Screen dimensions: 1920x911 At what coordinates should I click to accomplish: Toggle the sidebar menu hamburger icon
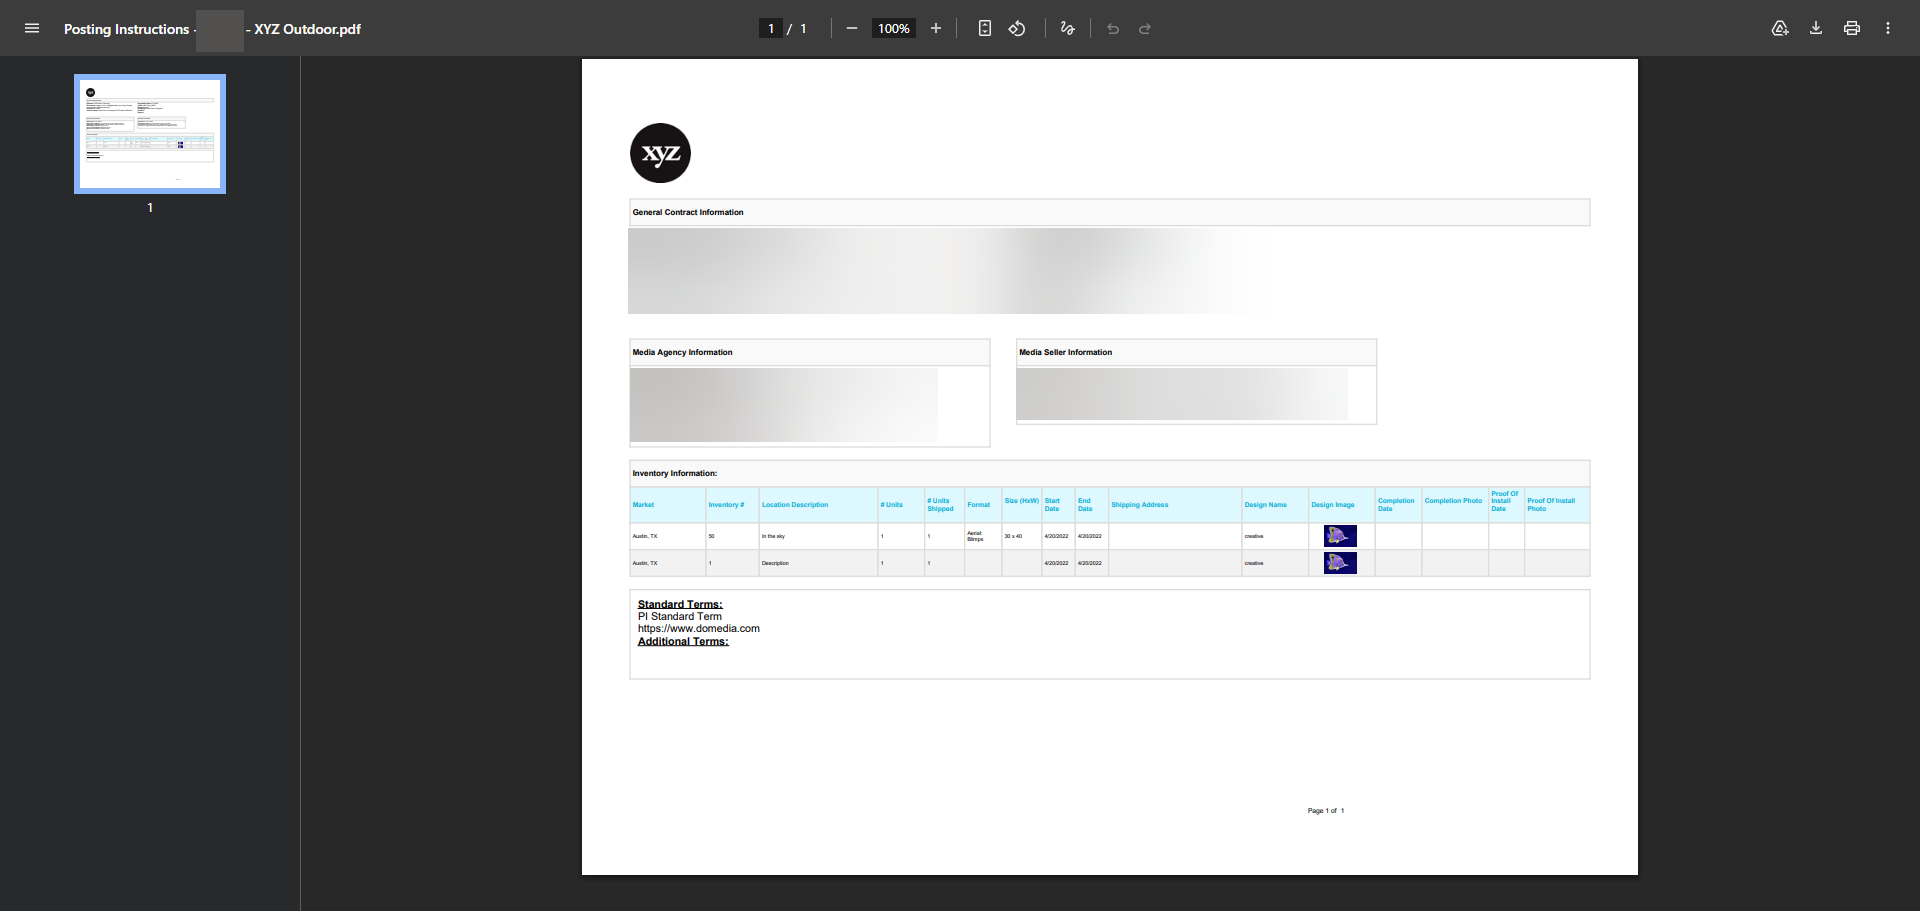pos(32,28)
